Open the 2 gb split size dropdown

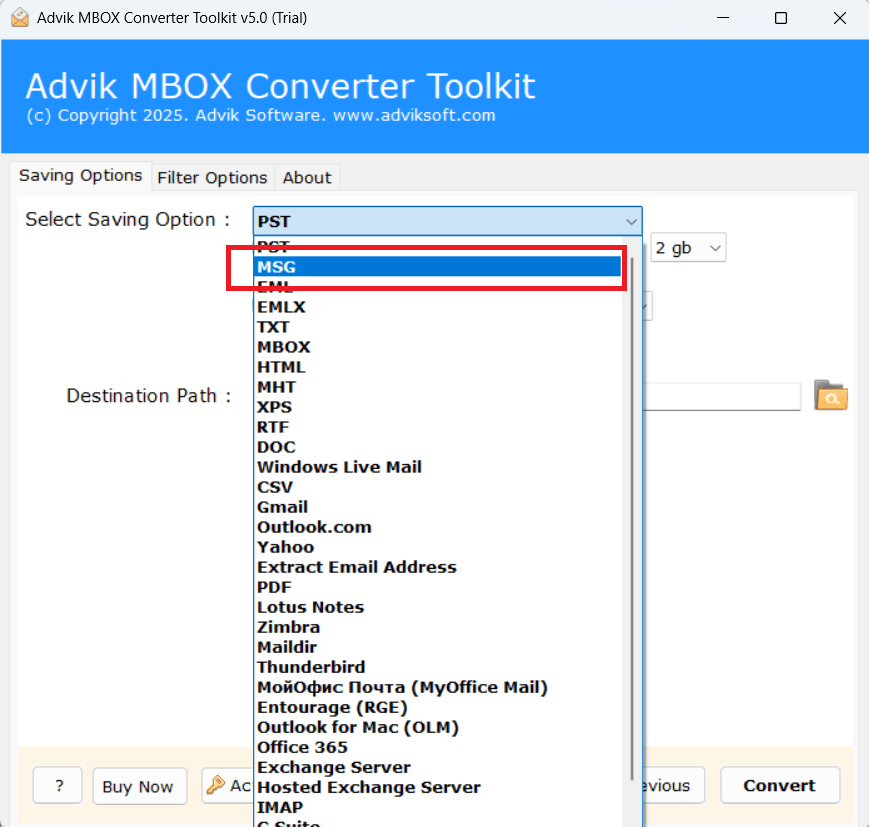click(688, 247)
